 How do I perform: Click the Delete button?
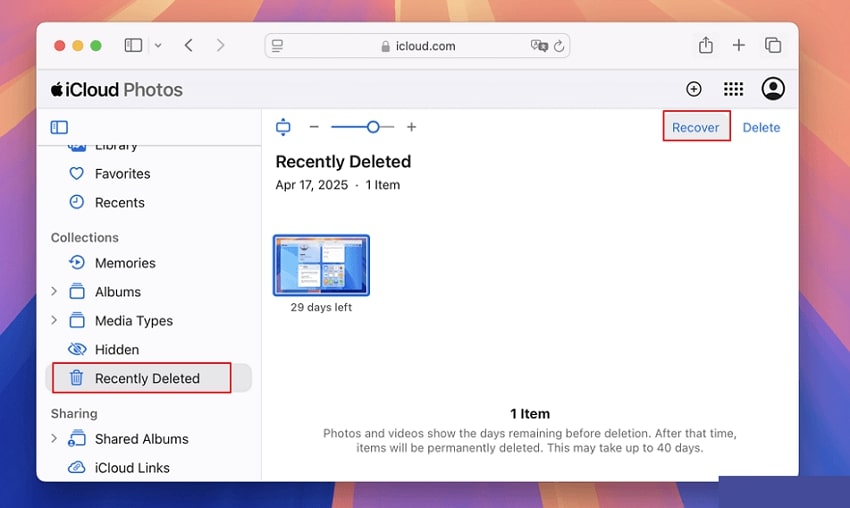(761, 127)
